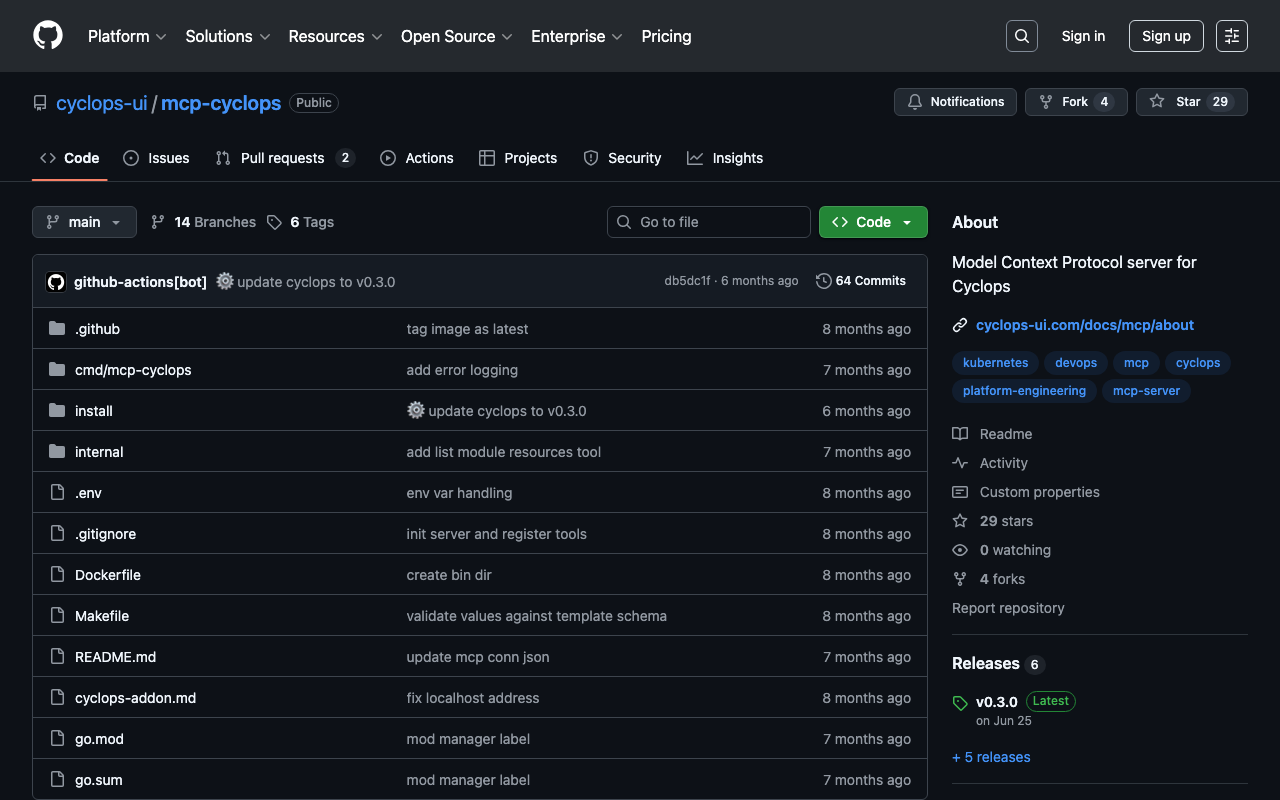Open the v0.3.0 latest release
Image resolution: width=1280 pixels, height=800 pixels.
997,702
